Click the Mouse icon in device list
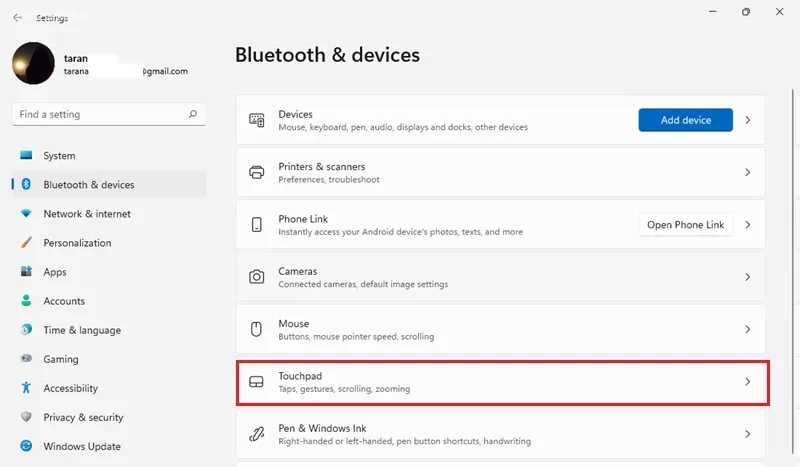Image resolution: width=800 pixels, height=467 pixels. [x=257, y=329]
